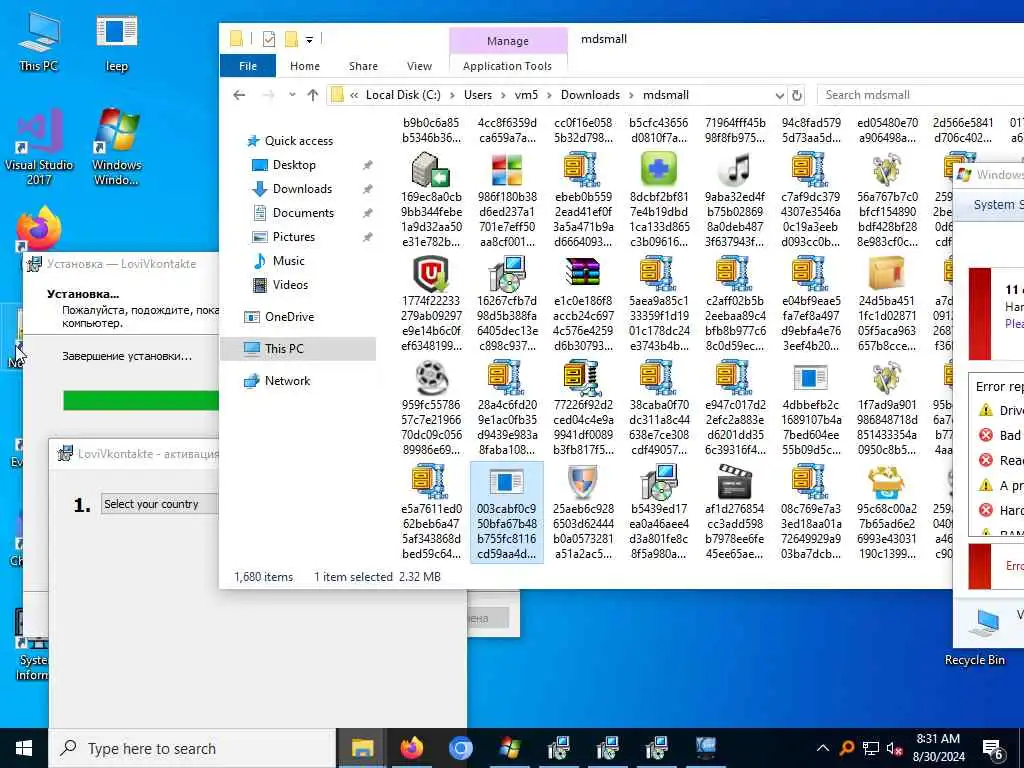The image size is (1024, 768).
Task: Open Firefox from the taskbar
Action: coord(411,748)
